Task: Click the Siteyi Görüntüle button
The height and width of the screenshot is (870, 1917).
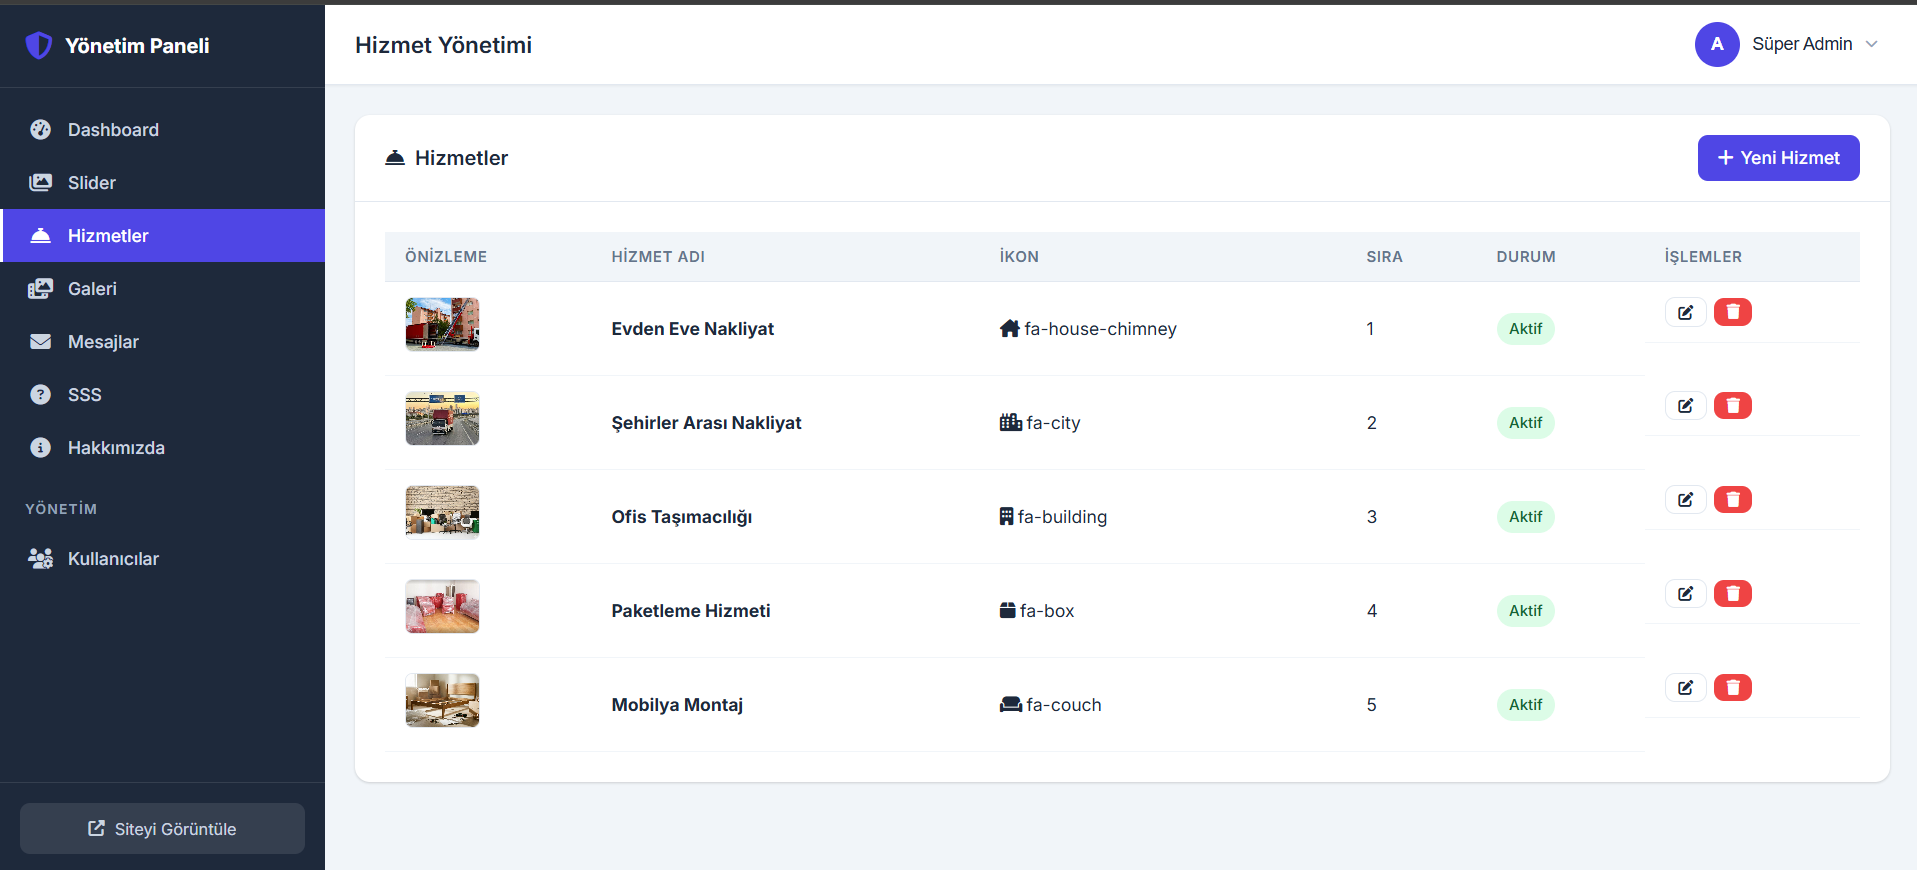Action: click(x=162, y=829)
